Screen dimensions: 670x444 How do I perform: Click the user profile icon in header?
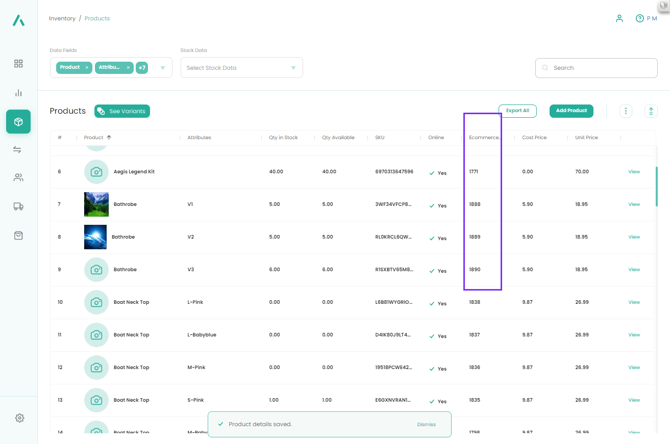pos(619,18)
